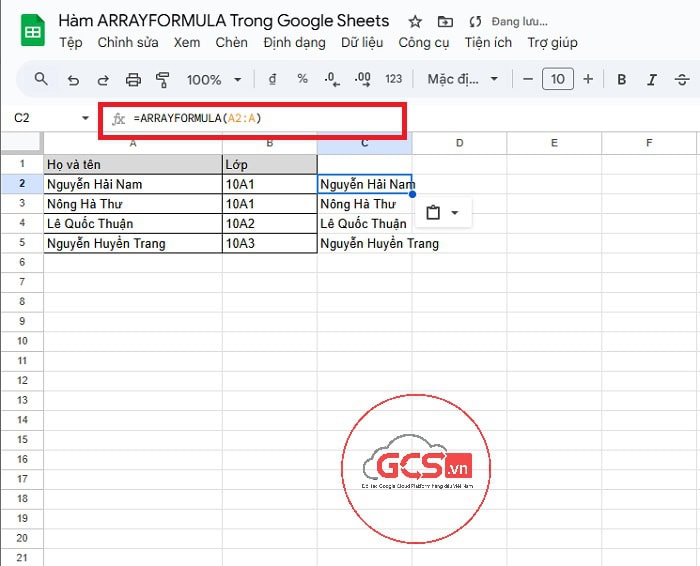This screenshot has height=566, width=700.
Task: Click the formula bar with ARRAYFORMULA
Action: 252,119
